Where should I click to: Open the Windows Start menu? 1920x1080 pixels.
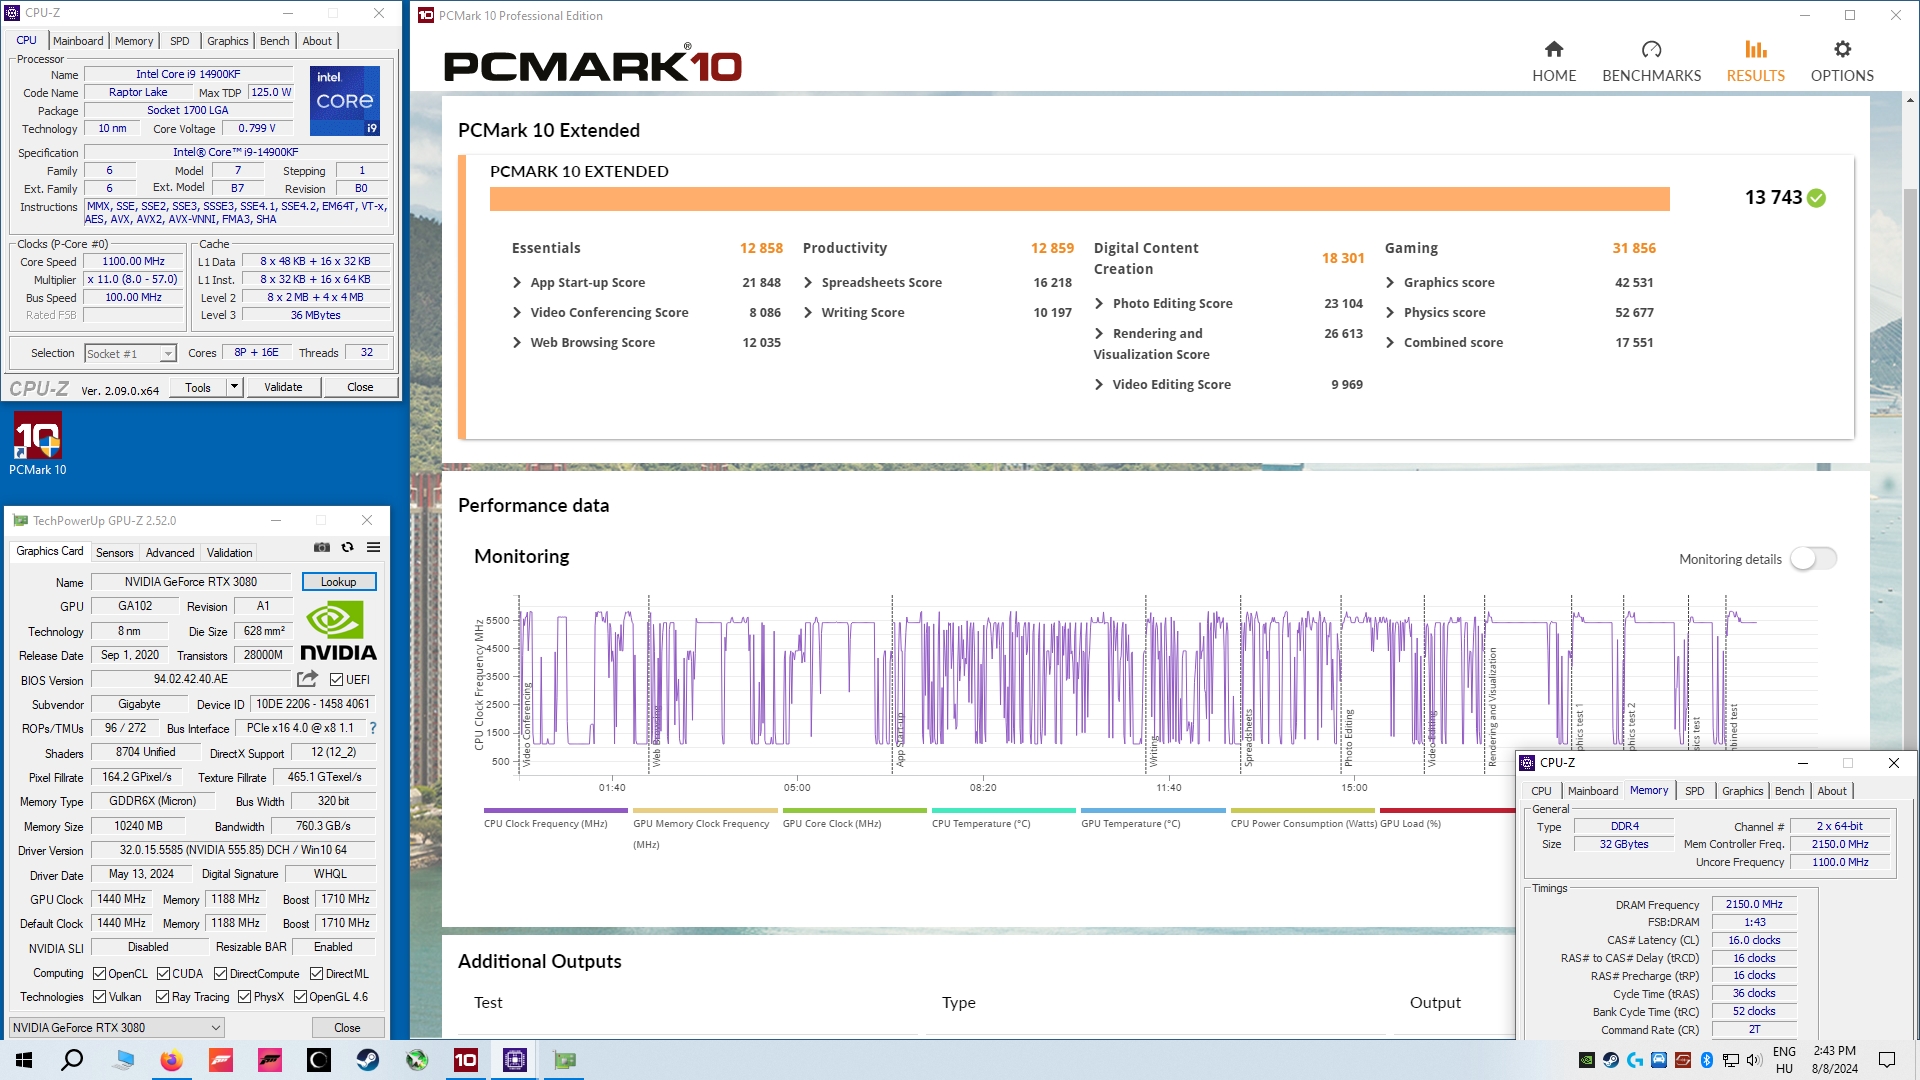(x=24, y=1060)
